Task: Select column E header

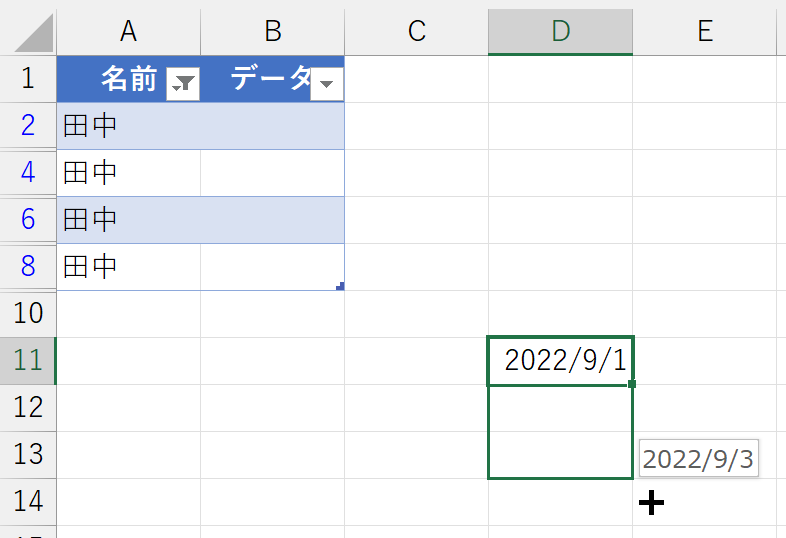Action: tap(705, 31)
